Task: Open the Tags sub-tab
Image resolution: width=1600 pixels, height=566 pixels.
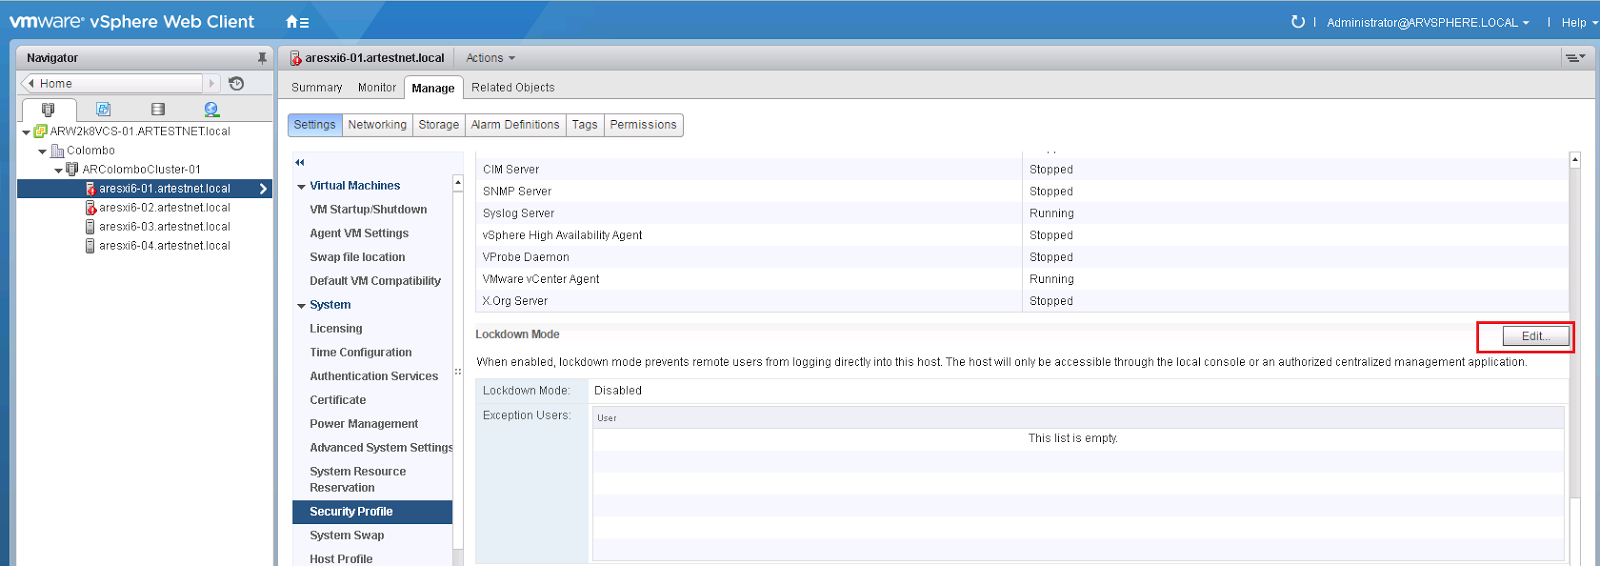Action: click(585, 125)
